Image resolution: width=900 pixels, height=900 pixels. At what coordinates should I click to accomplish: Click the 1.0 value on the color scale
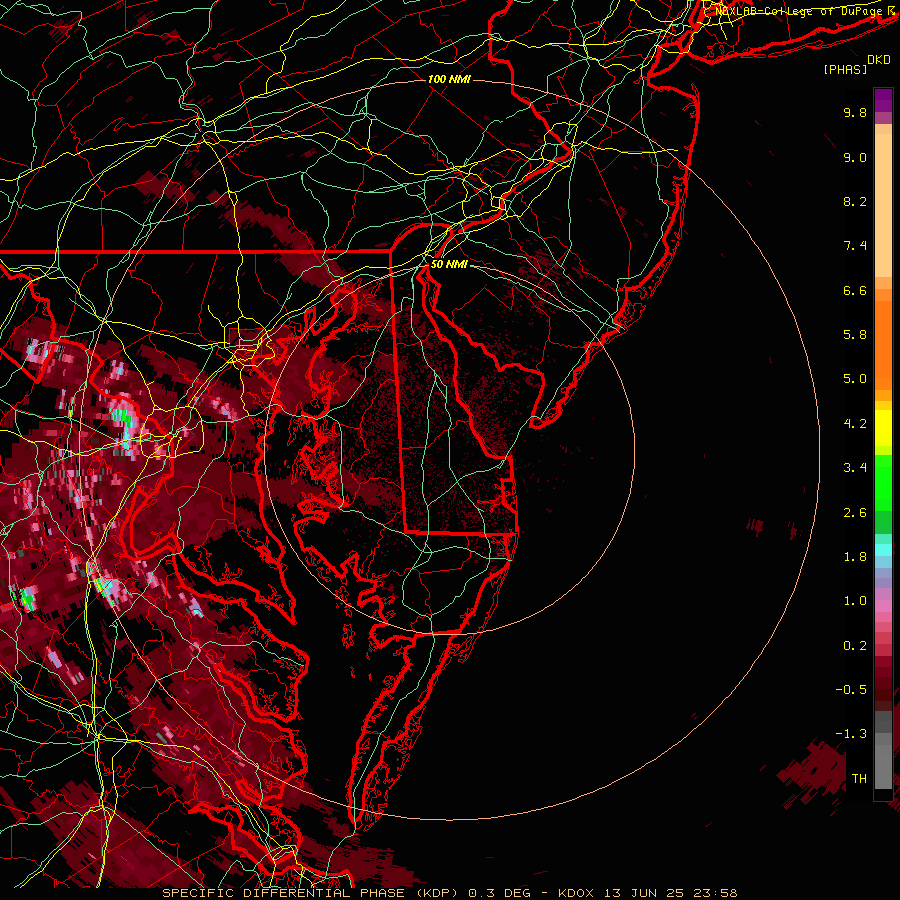pos(855,601)
